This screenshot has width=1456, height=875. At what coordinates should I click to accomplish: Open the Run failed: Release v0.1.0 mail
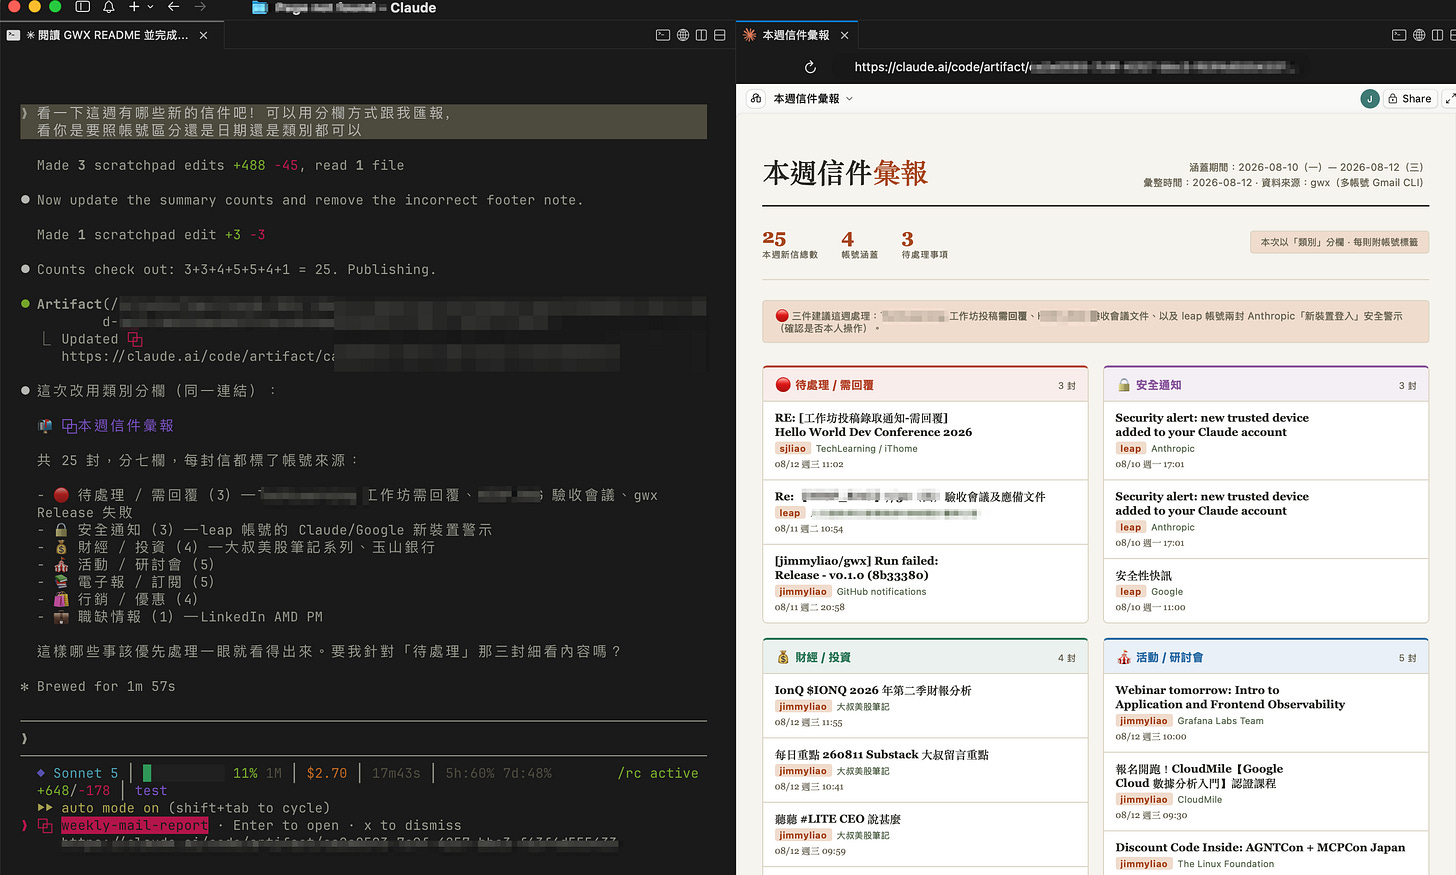coord(925,585)
